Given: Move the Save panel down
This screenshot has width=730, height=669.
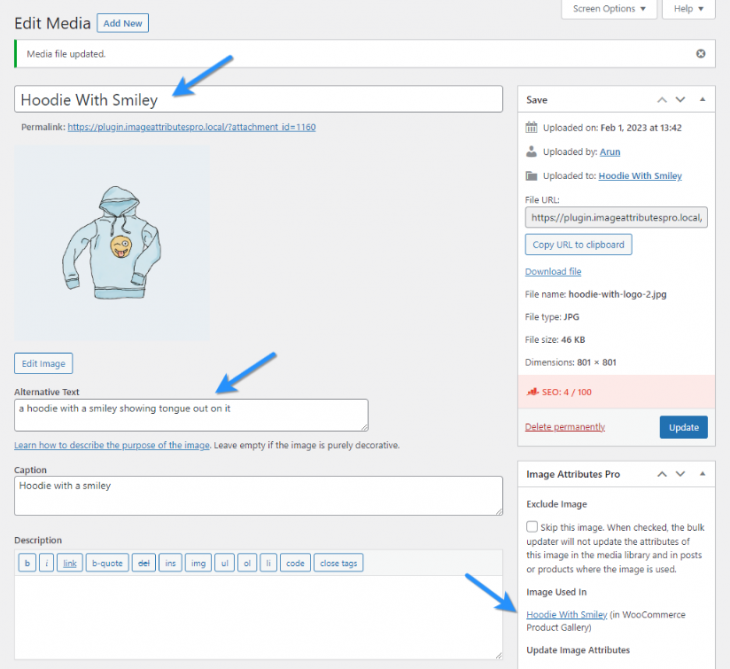Looking at the screenshot, I should 681,100.
